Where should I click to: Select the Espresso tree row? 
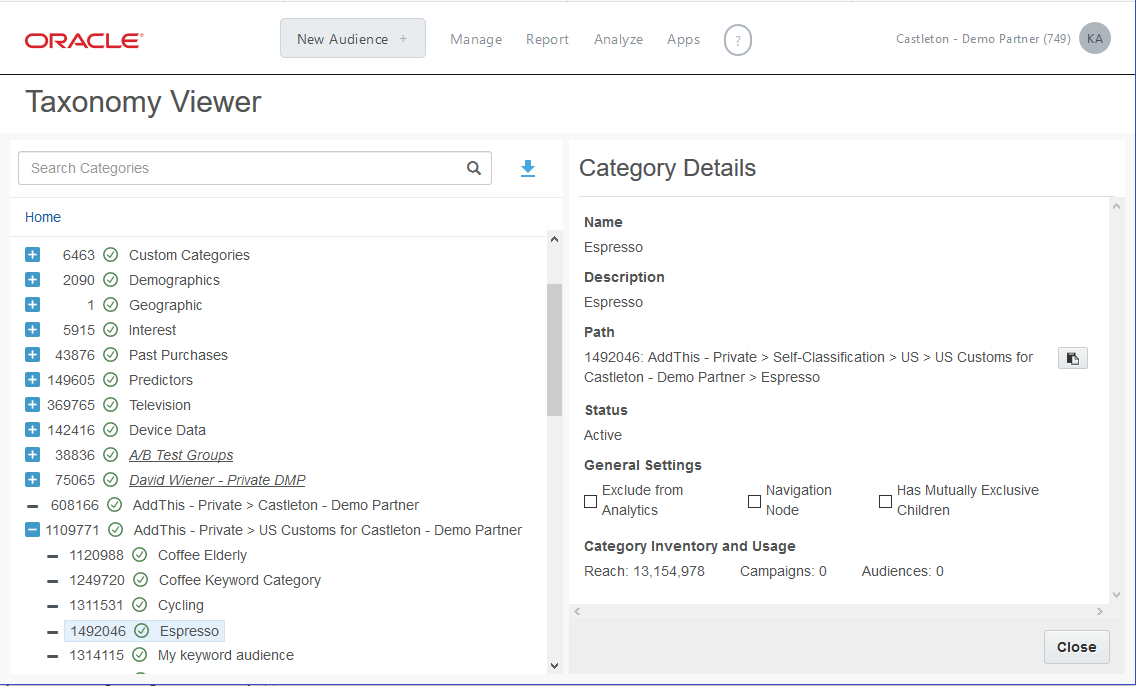145,631
